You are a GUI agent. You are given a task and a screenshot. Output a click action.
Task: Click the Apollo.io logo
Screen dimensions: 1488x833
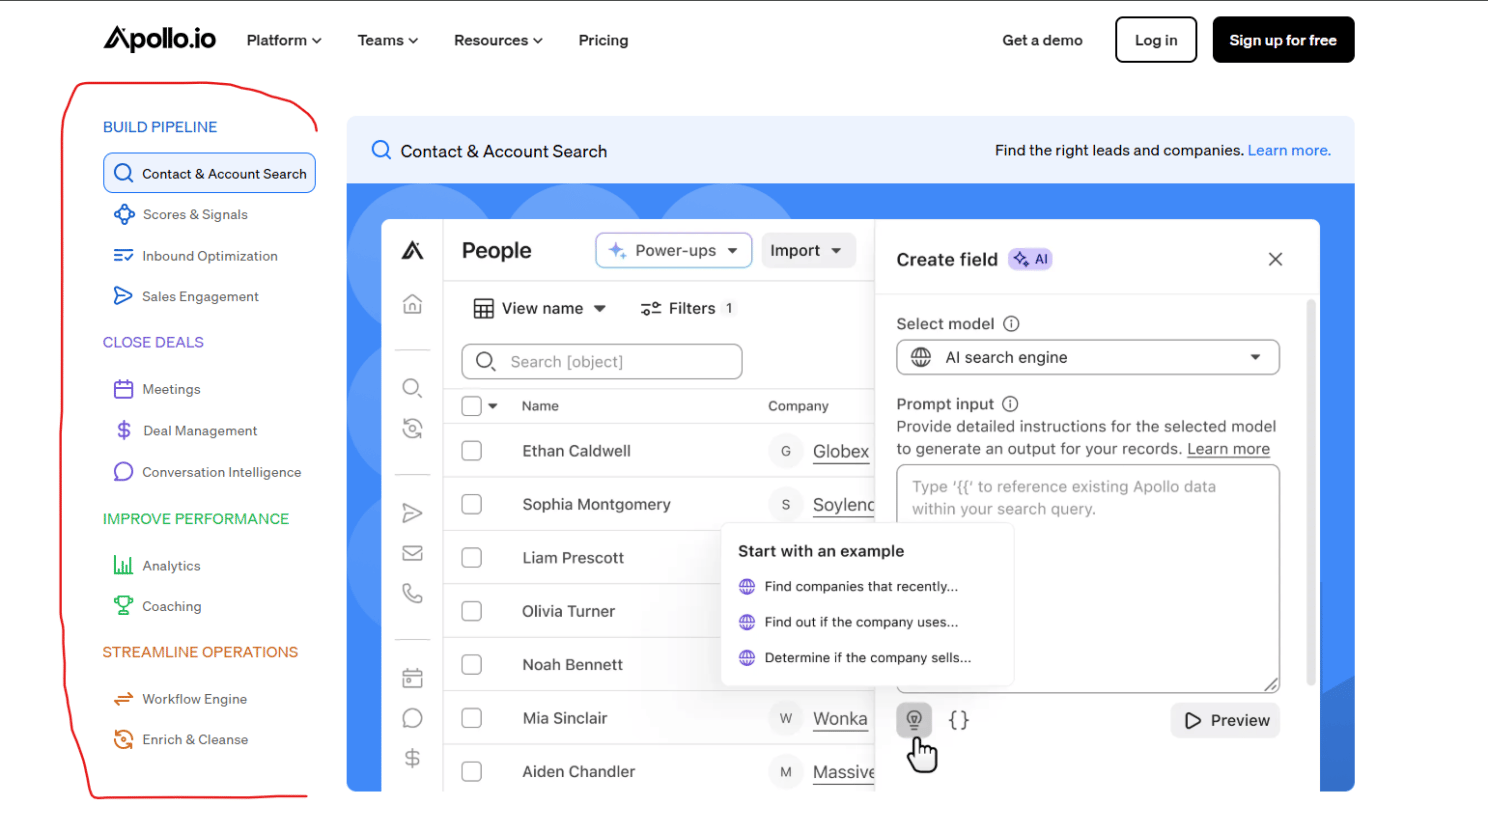click(x=160, y=39)
